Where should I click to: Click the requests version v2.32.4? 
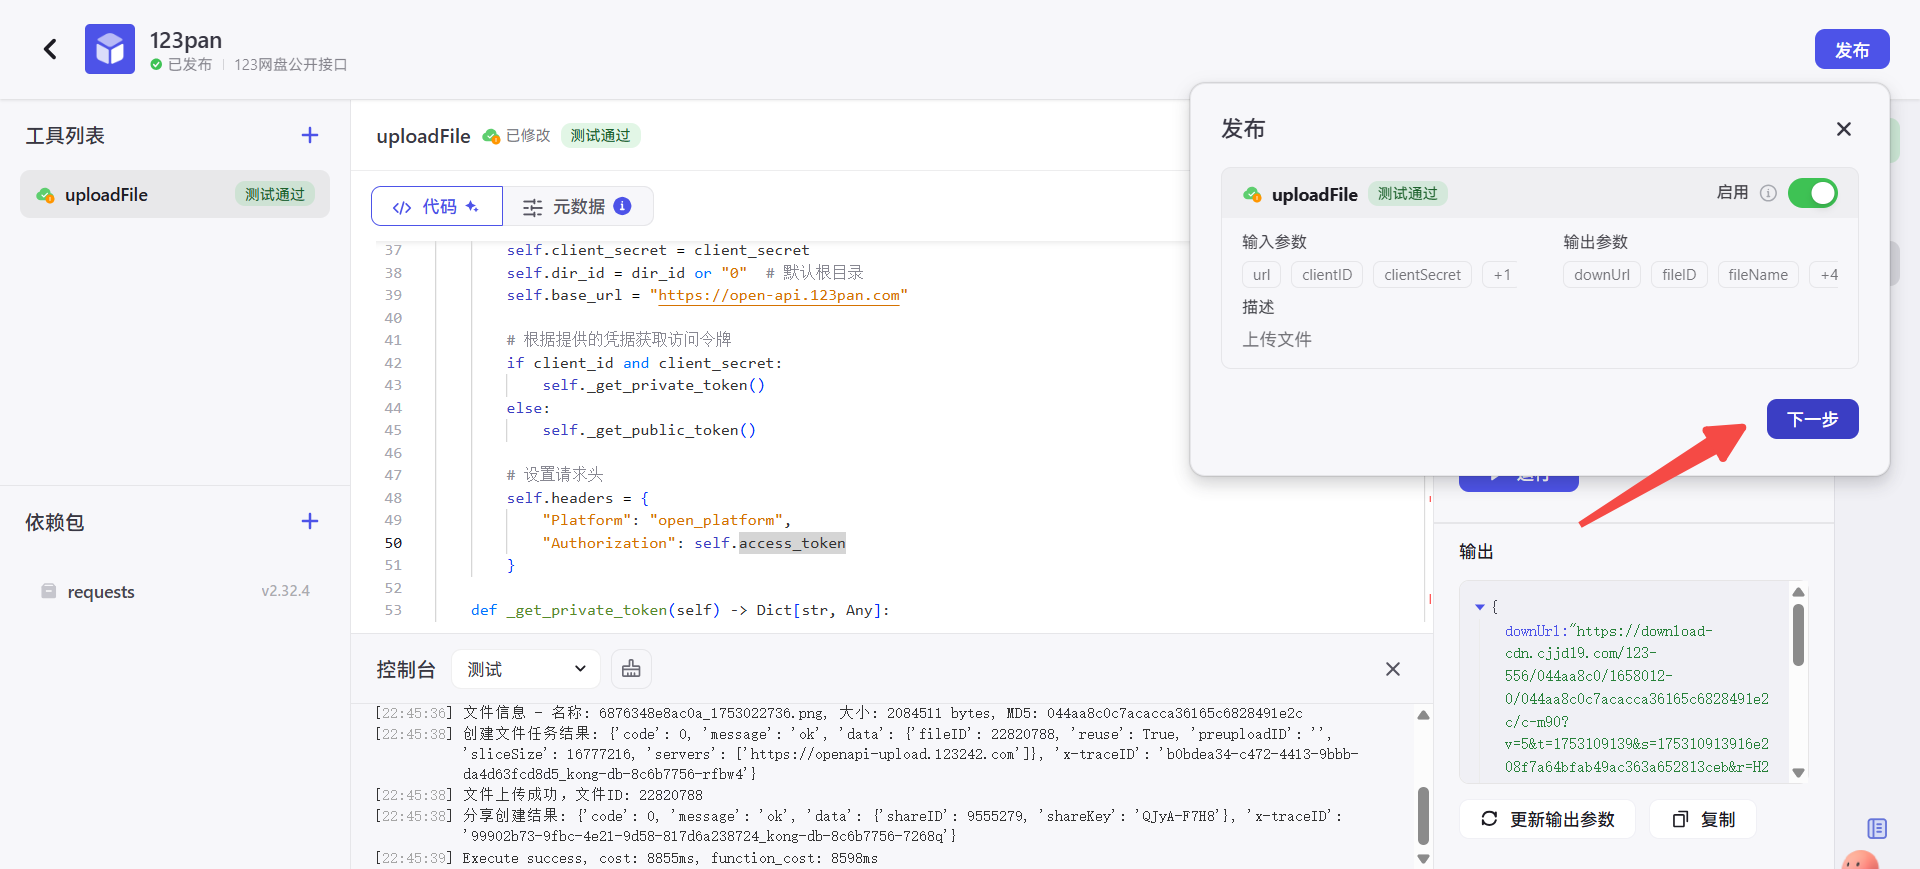285,591
